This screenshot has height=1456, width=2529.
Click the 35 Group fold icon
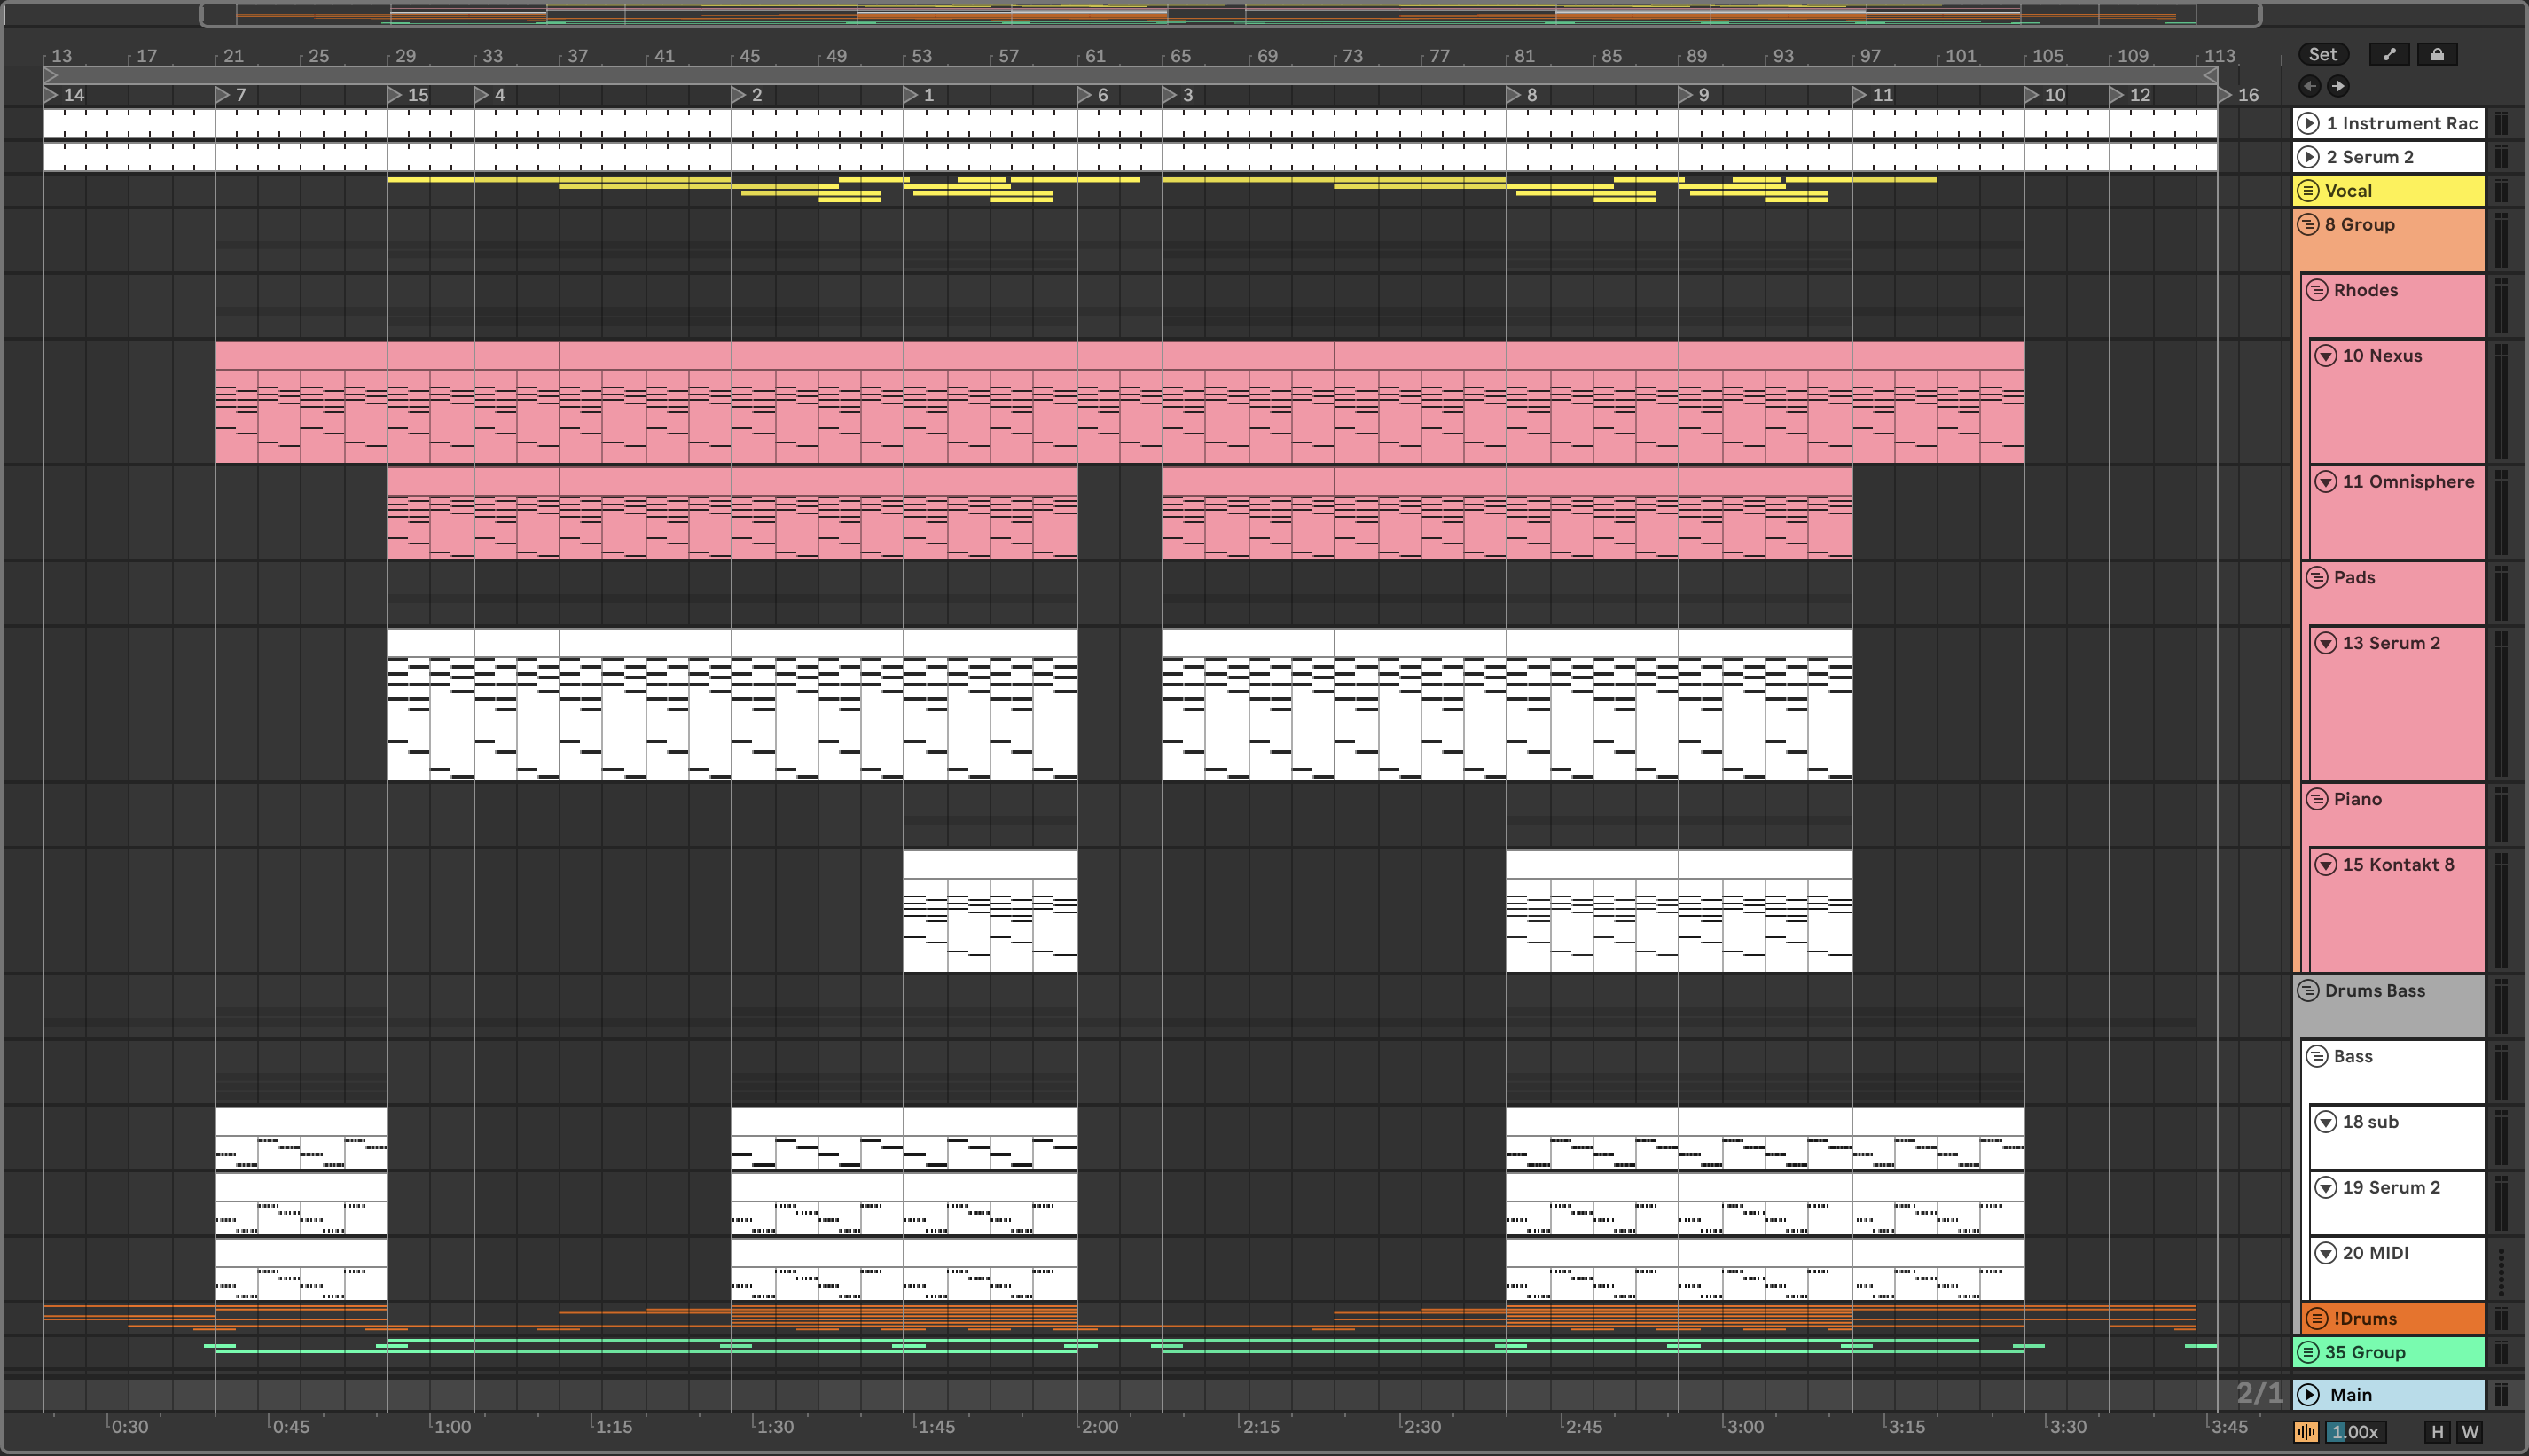[2308, 1352]
